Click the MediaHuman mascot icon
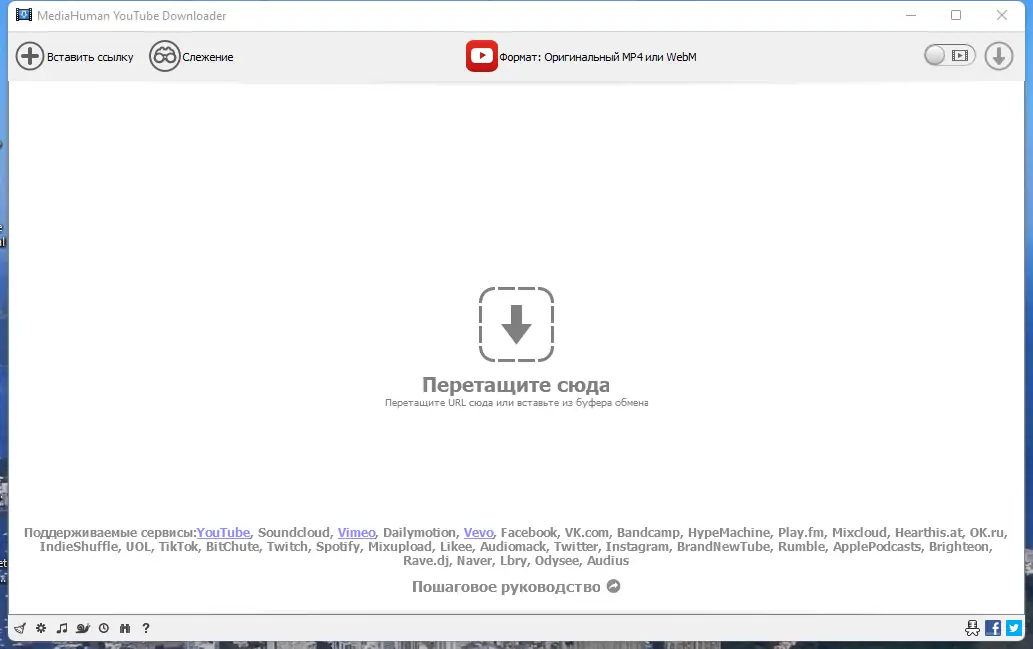Image resolution: width=1033 pixels, height=649 pixels. pos(972,628)
